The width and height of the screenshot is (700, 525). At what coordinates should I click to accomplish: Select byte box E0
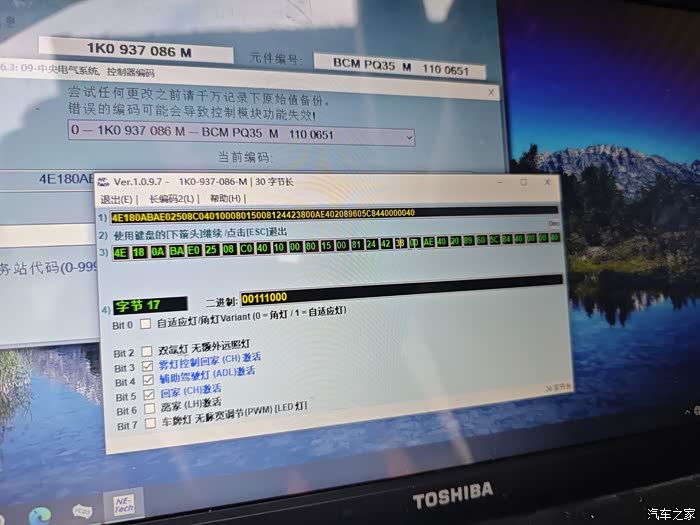click(x=194, y=250)
